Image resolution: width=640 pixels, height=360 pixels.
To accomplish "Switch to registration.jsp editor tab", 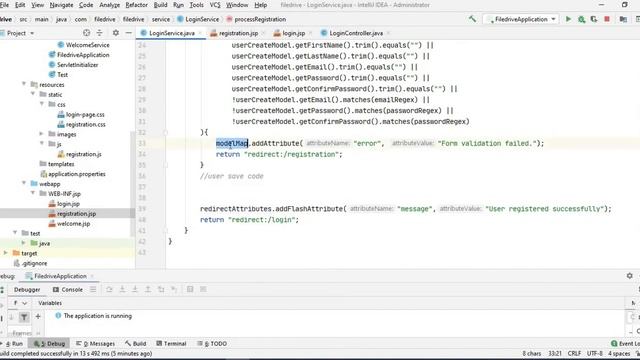I will point(238,33).
